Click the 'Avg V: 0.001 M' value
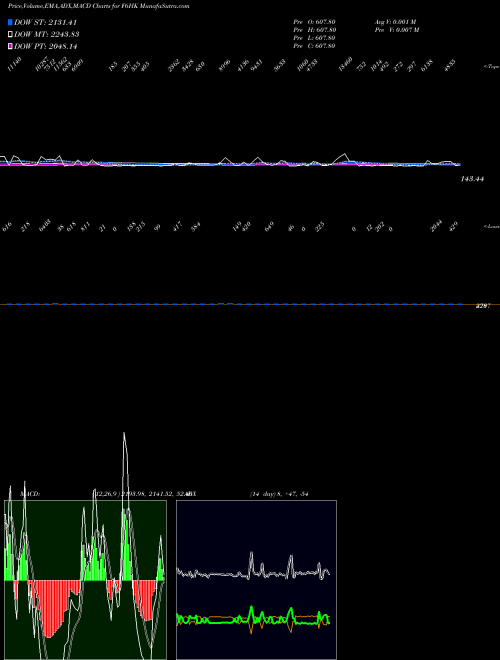 pos(396,22)
